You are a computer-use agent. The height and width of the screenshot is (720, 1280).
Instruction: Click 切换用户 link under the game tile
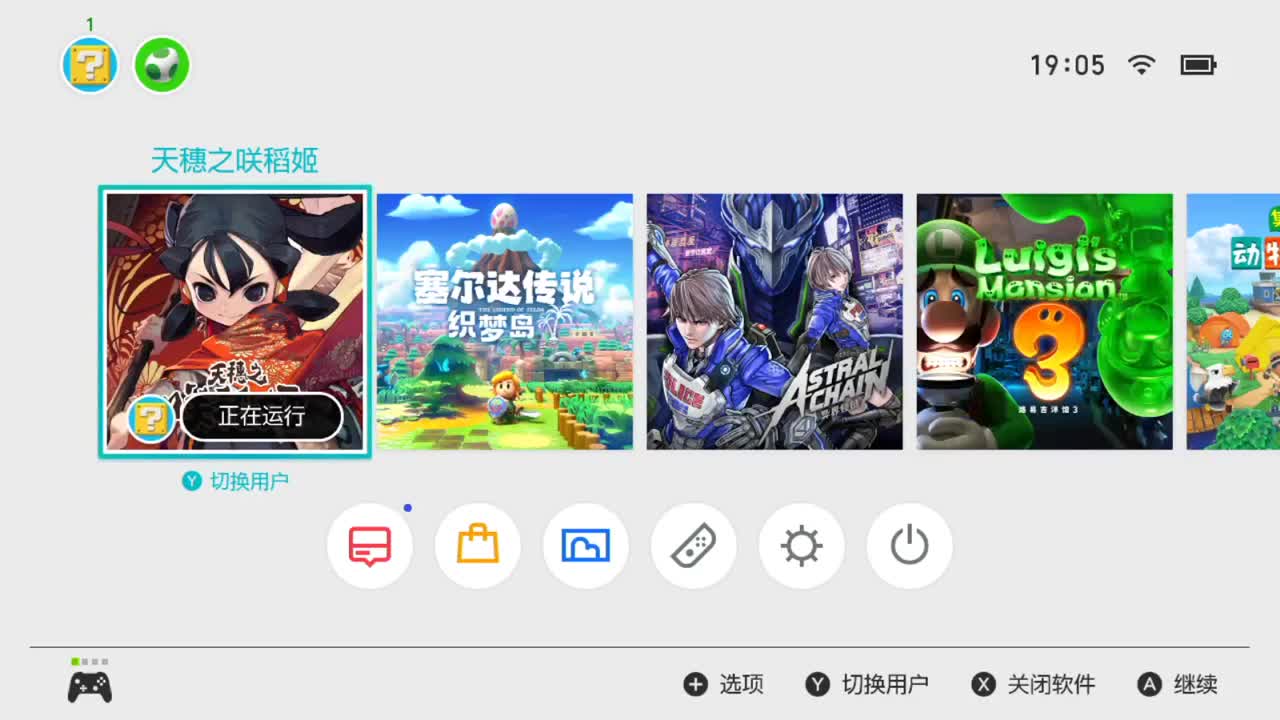click(x=236, y=481)
